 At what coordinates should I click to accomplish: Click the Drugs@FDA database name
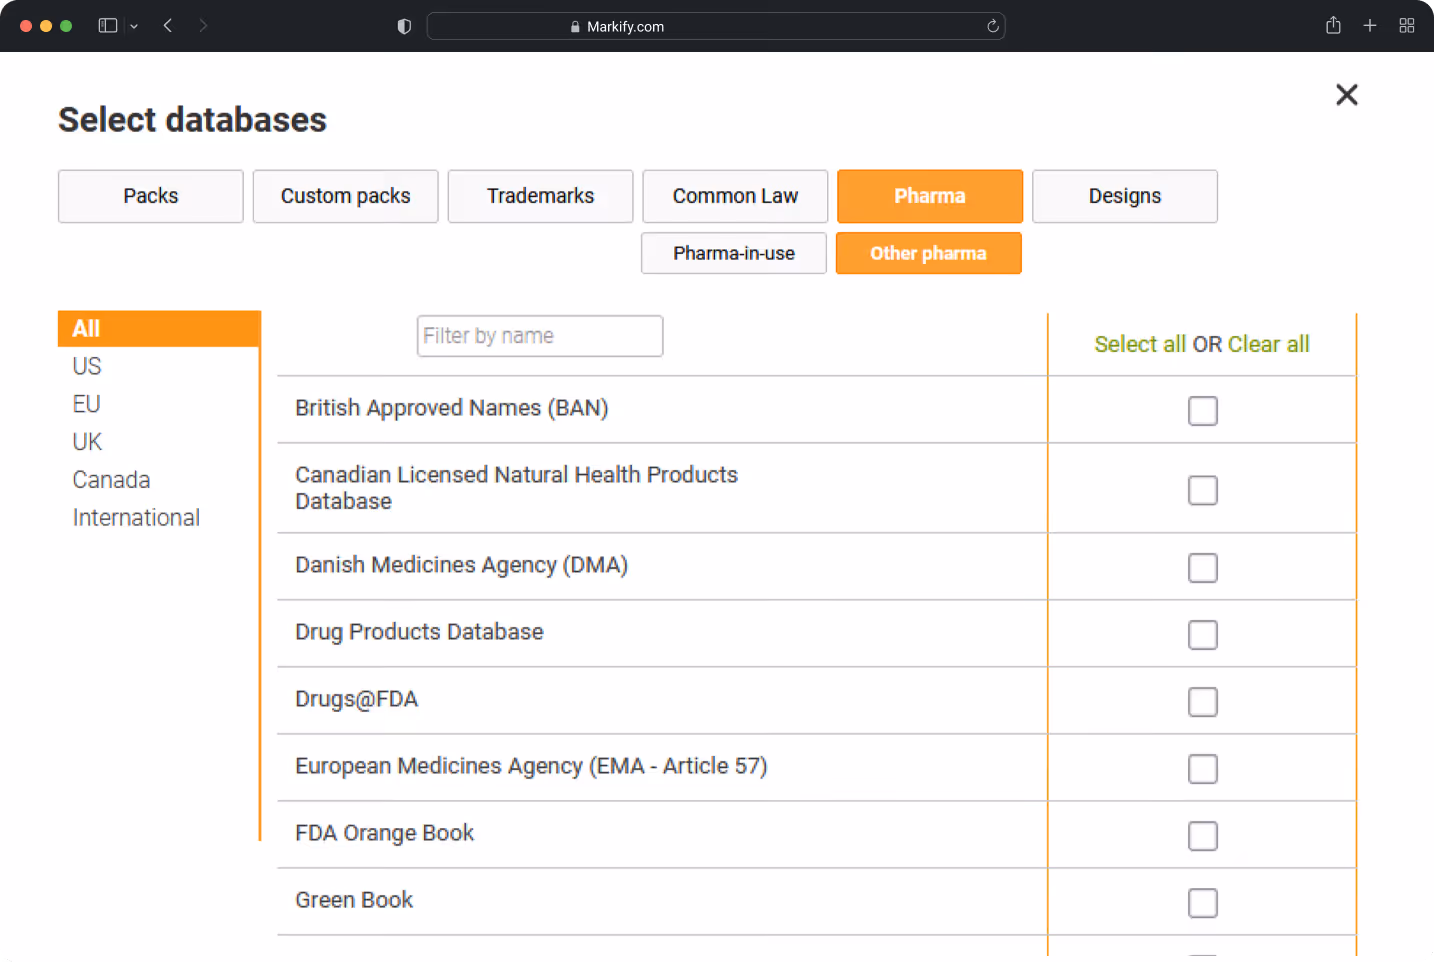(x=356, y=699)
